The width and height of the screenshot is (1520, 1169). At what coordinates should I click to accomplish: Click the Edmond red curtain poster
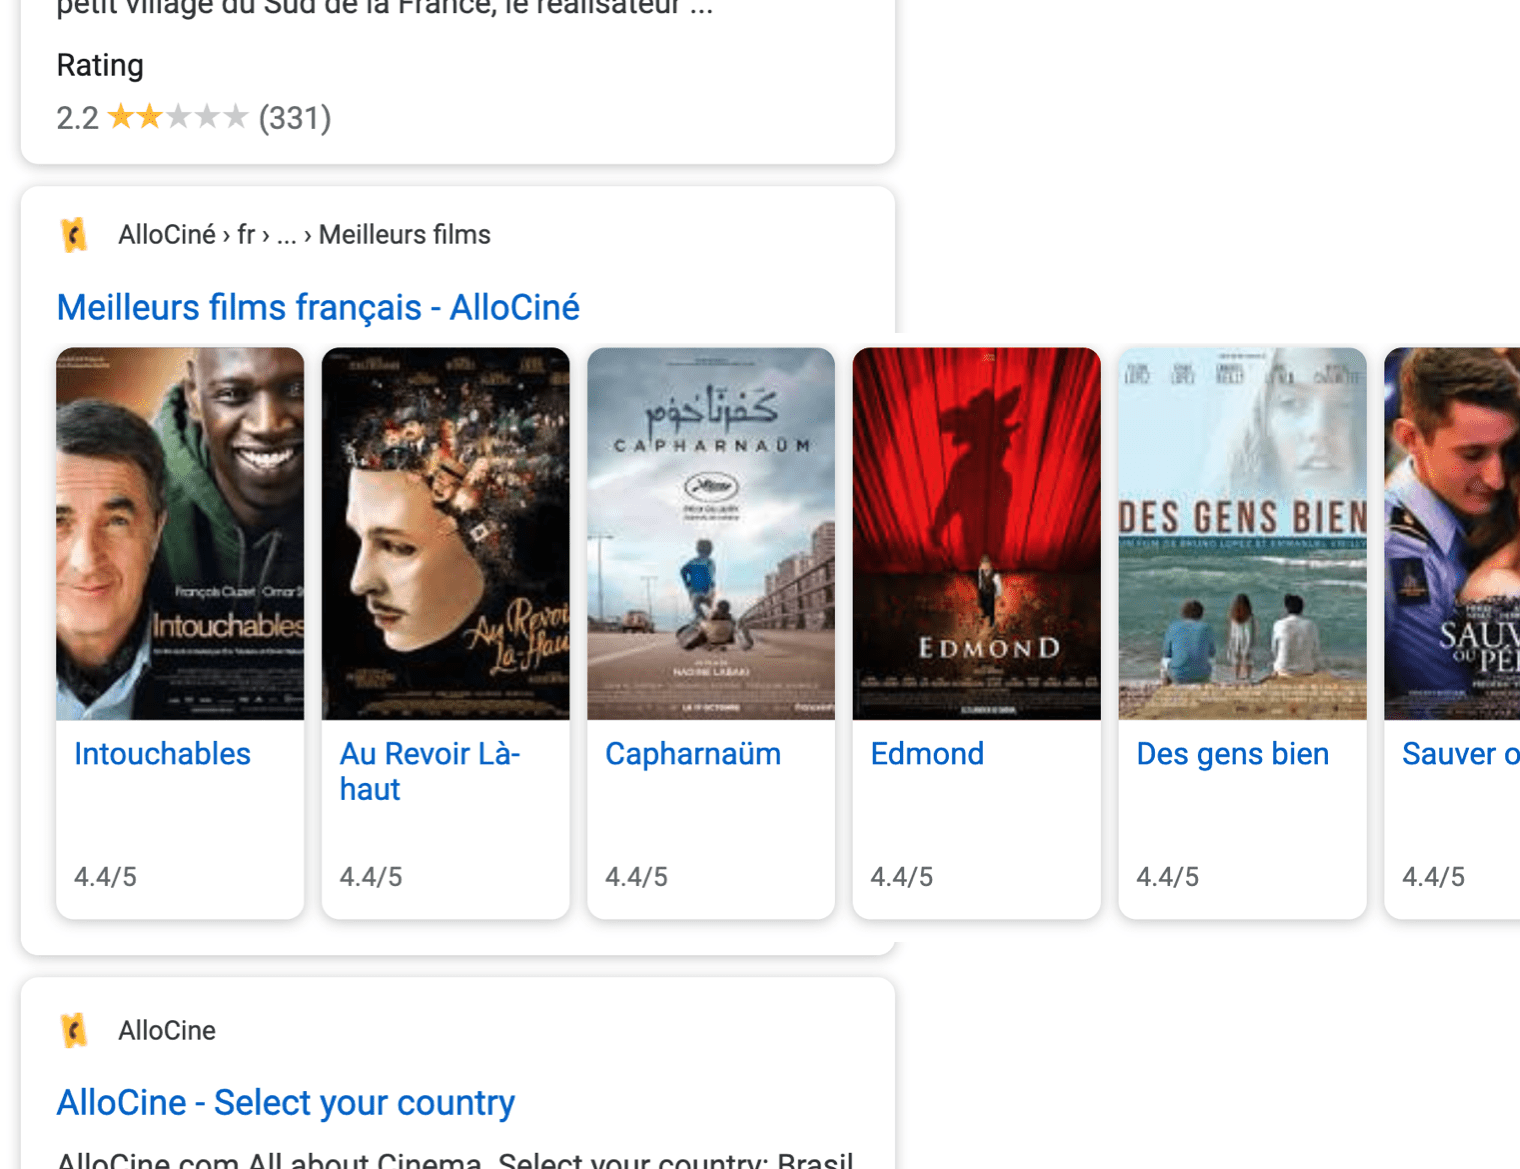pos(977,534)
